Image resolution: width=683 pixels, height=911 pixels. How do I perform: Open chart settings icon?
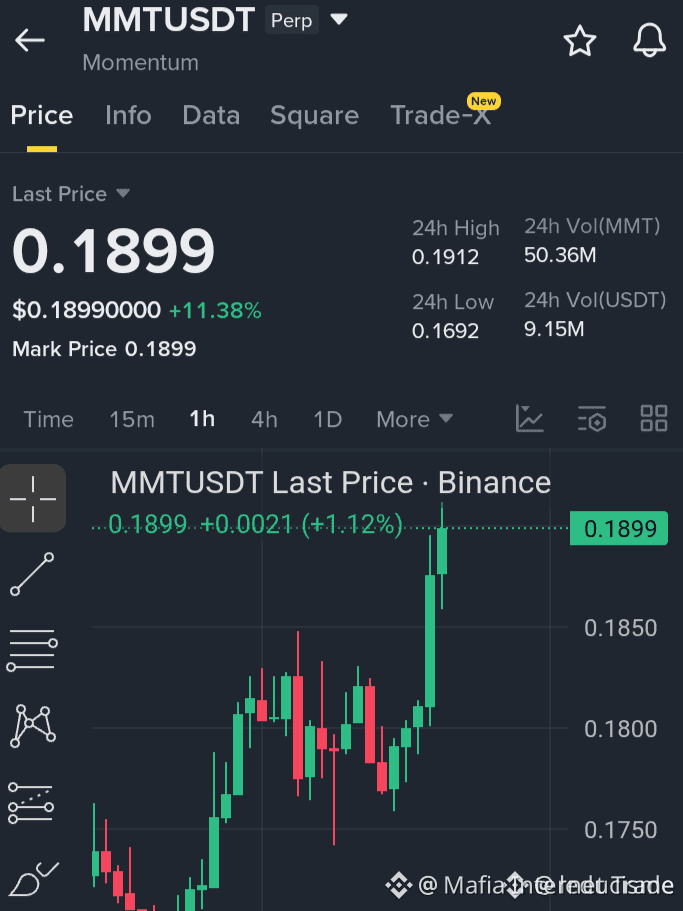tap(592, 419)
